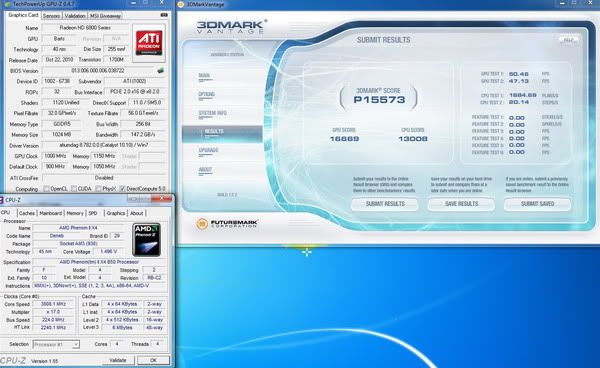The height and width of the screenshot is (368, 600).
Task: Click the Driver Version field
Action: point(104,145)
